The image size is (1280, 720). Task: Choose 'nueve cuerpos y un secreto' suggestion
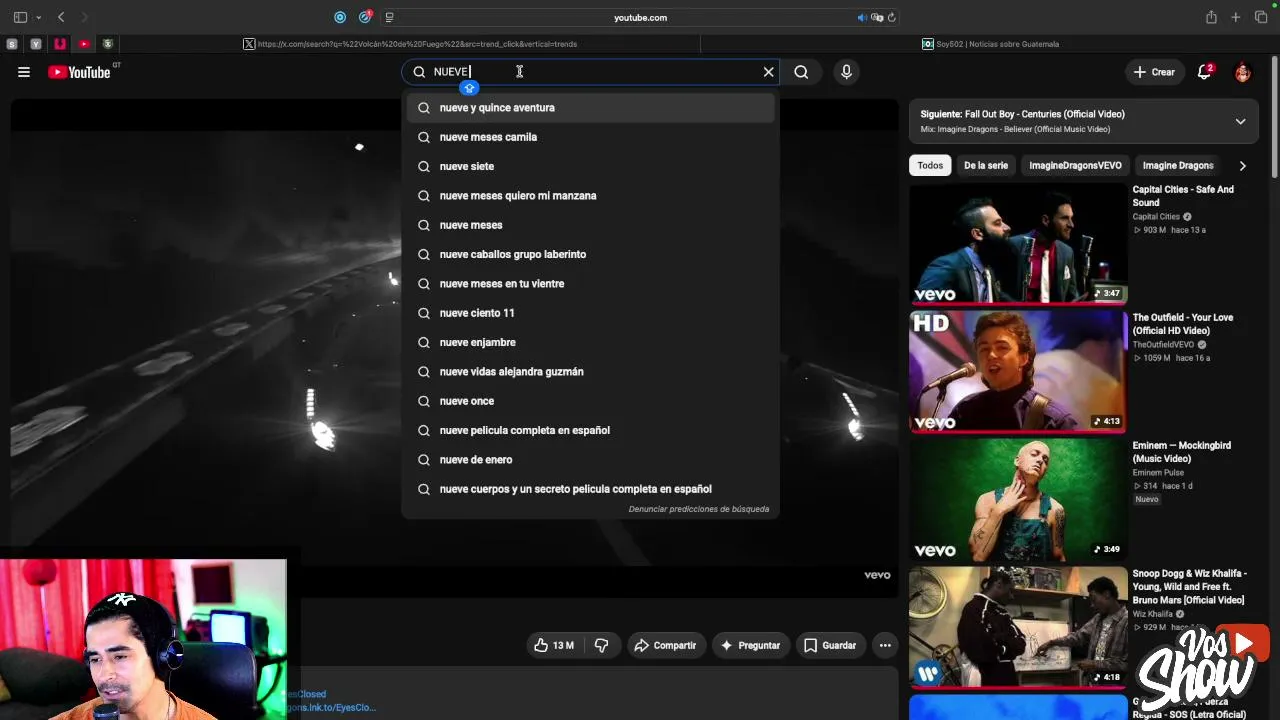point(590,489)
